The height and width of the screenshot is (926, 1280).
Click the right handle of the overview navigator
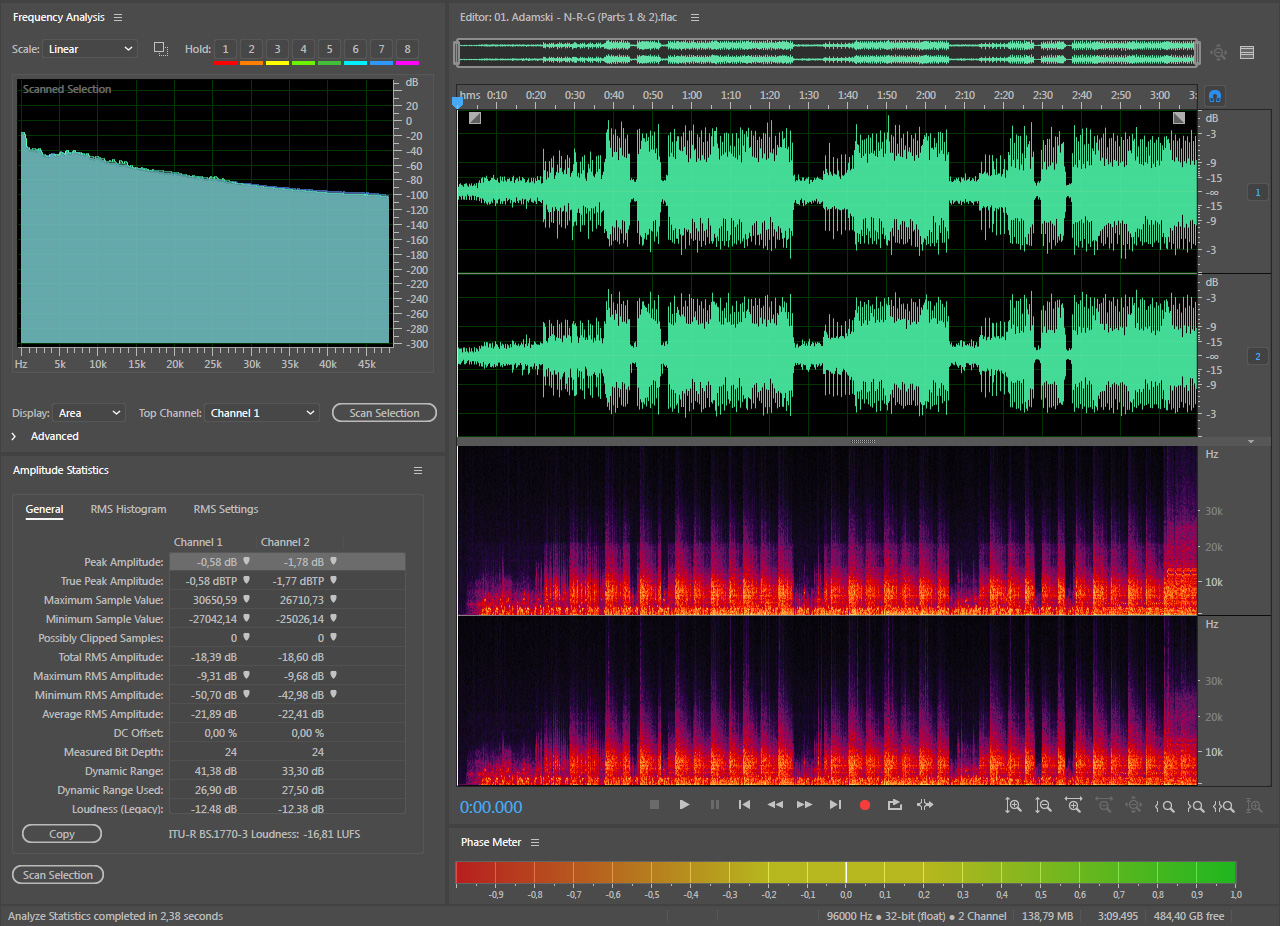[x=1196, y=53]
